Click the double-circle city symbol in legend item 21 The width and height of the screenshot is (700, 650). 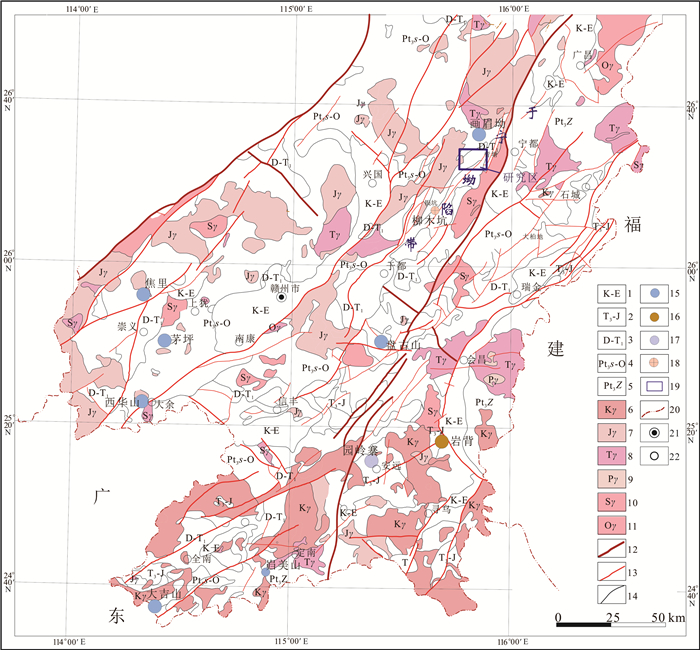tap(652, 432)
